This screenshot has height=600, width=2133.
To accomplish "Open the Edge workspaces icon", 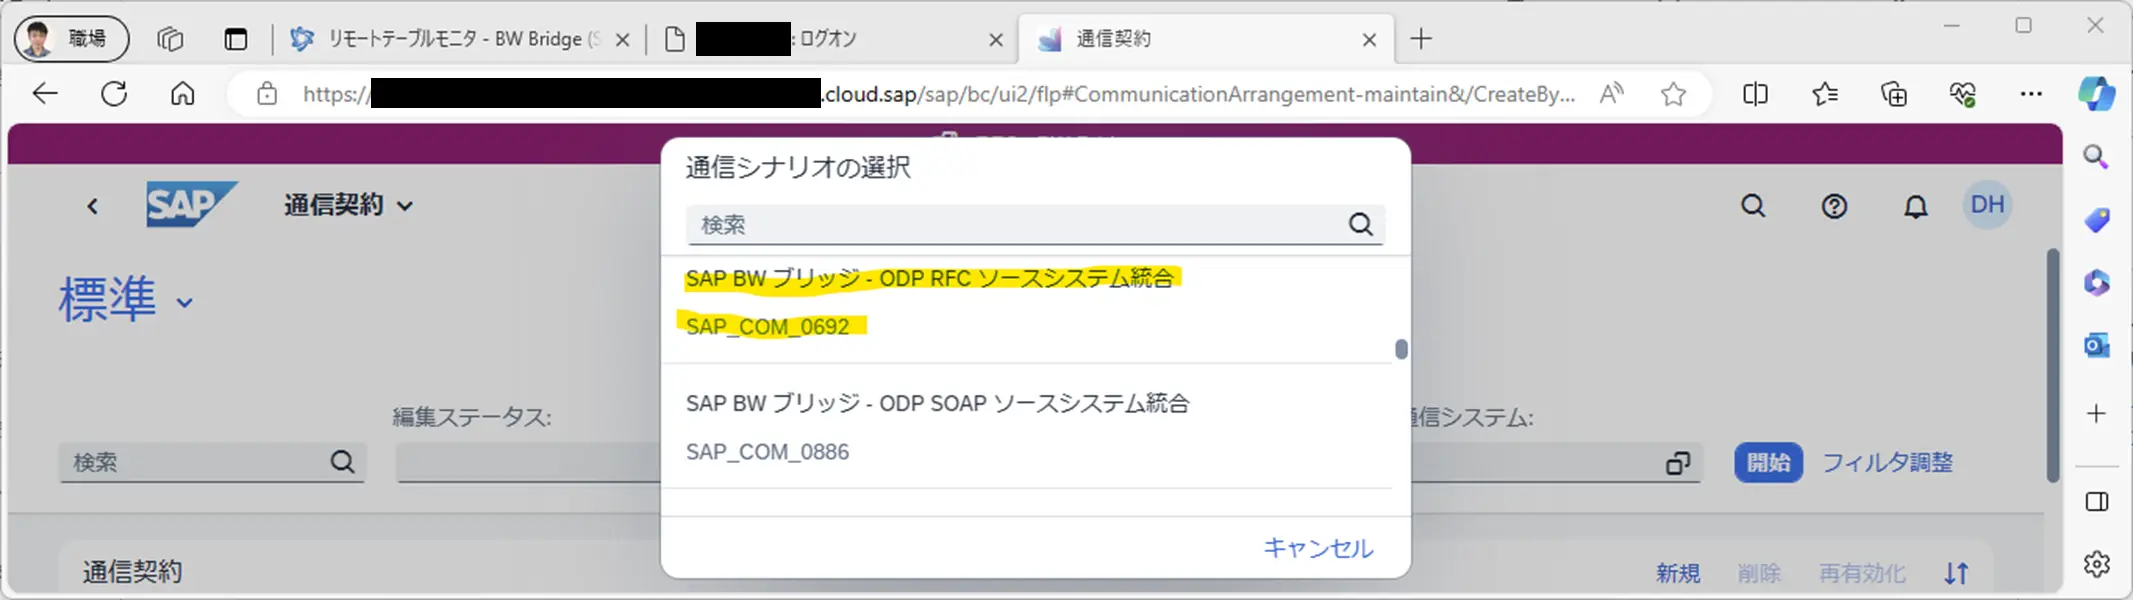I will pyautogui.click(x=170, y=39).
